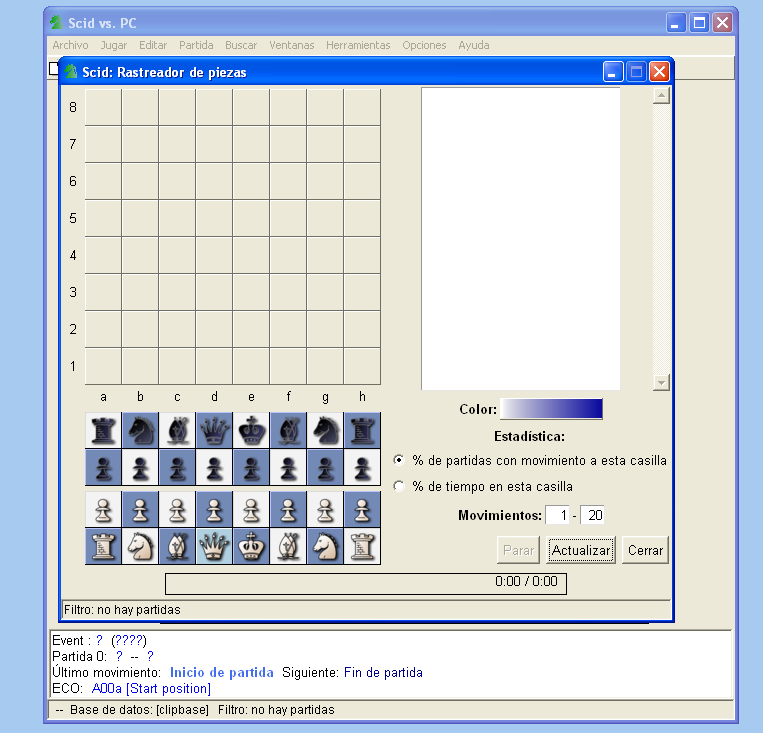Select the highlighted white queen piece
This screenshot has width=763, height=733.
point(214,546)
